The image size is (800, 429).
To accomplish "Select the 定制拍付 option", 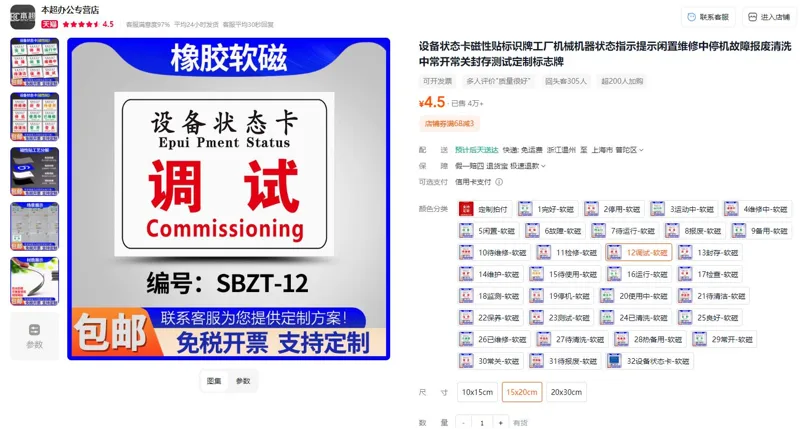I will [484, 209].
